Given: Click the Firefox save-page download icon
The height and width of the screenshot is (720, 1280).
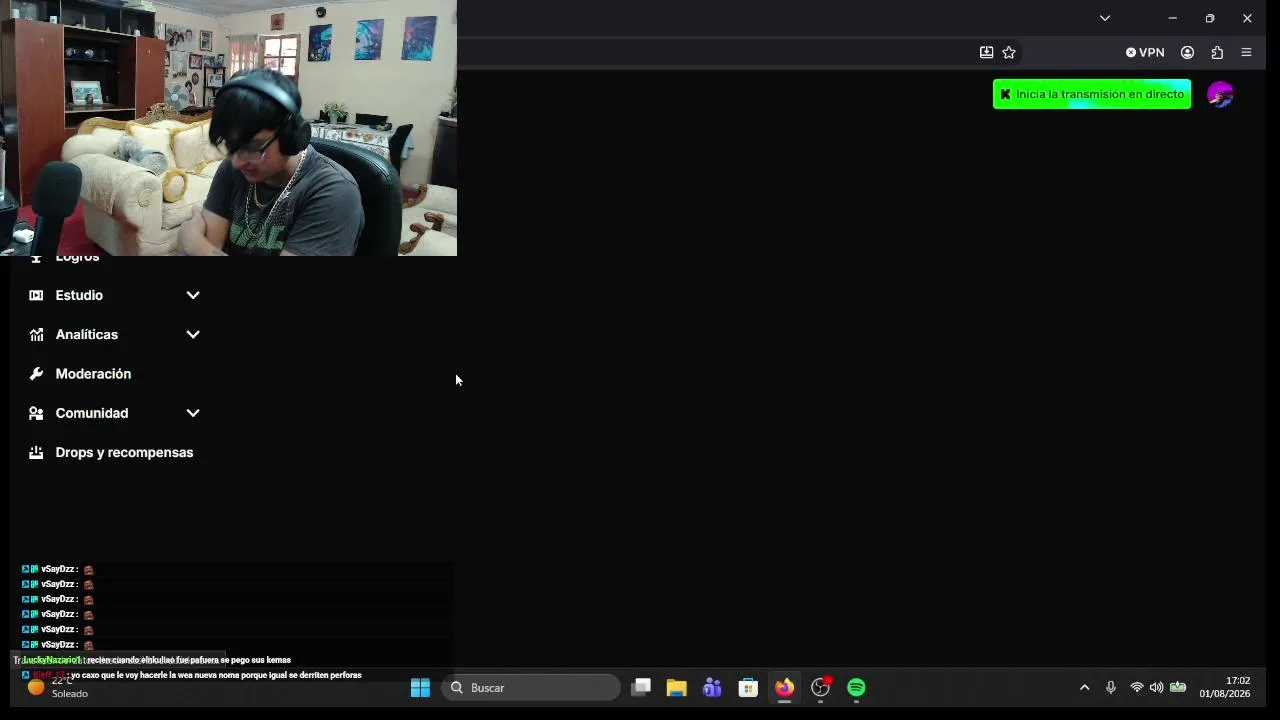Looking at the screenshot, I should (x=986, y=52).
